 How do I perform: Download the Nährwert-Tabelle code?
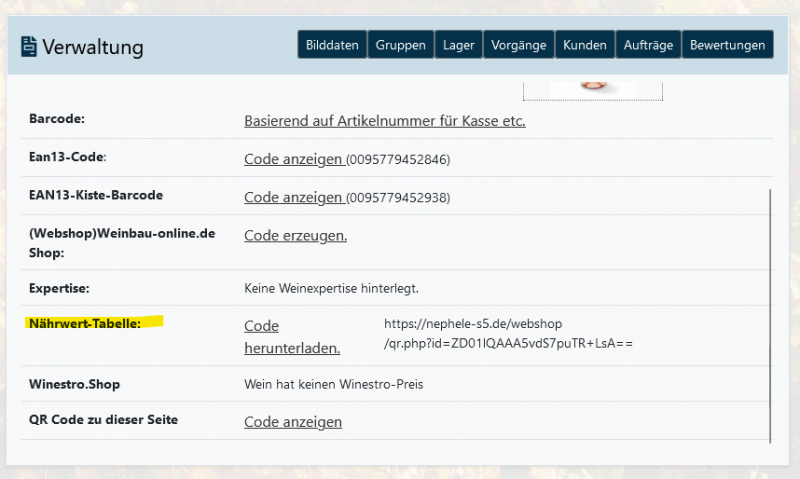(x=291, y=337)
